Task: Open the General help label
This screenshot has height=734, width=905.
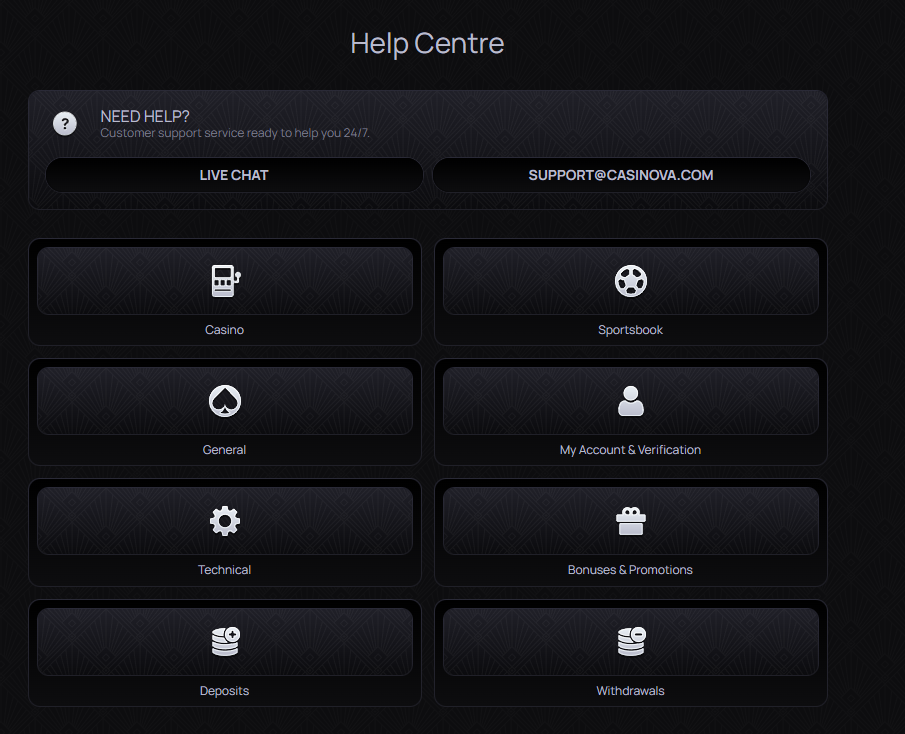Action: pos(225,450)
